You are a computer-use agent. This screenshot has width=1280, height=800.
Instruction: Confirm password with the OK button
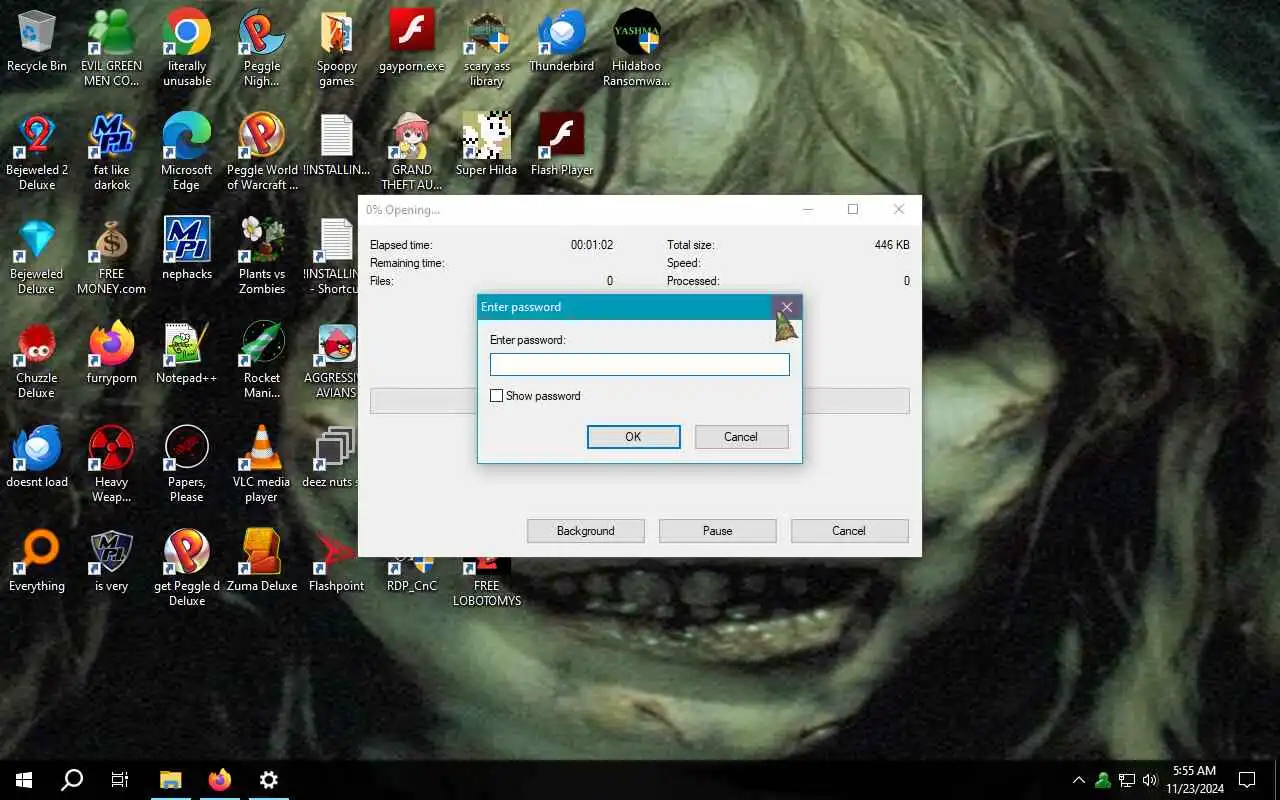tap(633, 437)
